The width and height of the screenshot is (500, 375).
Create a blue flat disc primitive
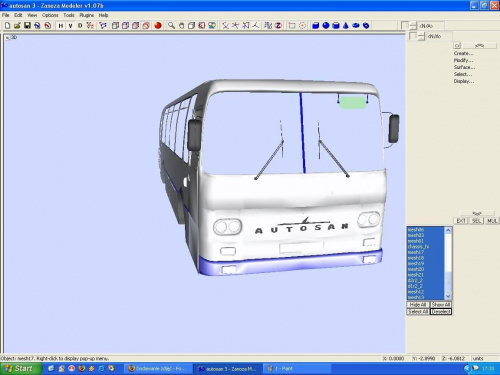(356, 25)
